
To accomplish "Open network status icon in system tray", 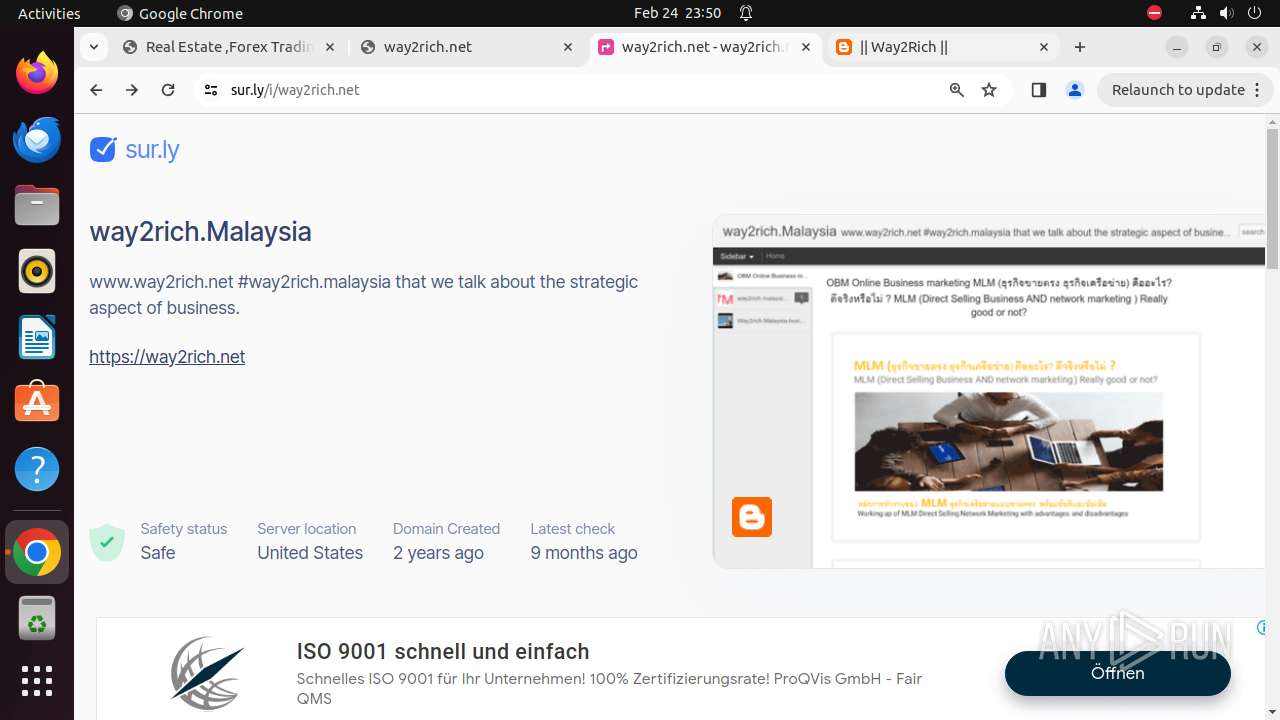I will (1198, 13).
